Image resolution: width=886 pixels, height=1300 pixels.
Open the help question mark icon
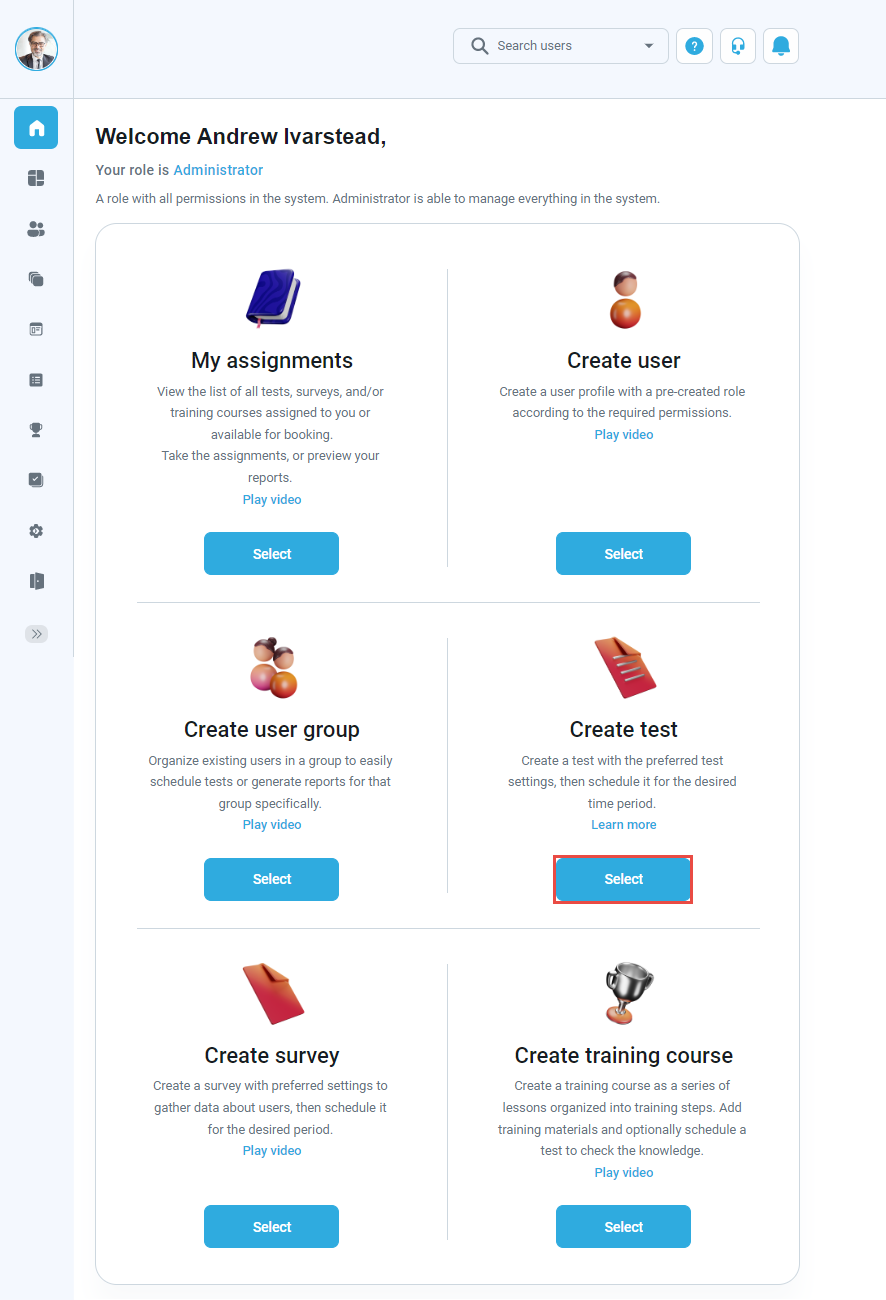(694, 46)
